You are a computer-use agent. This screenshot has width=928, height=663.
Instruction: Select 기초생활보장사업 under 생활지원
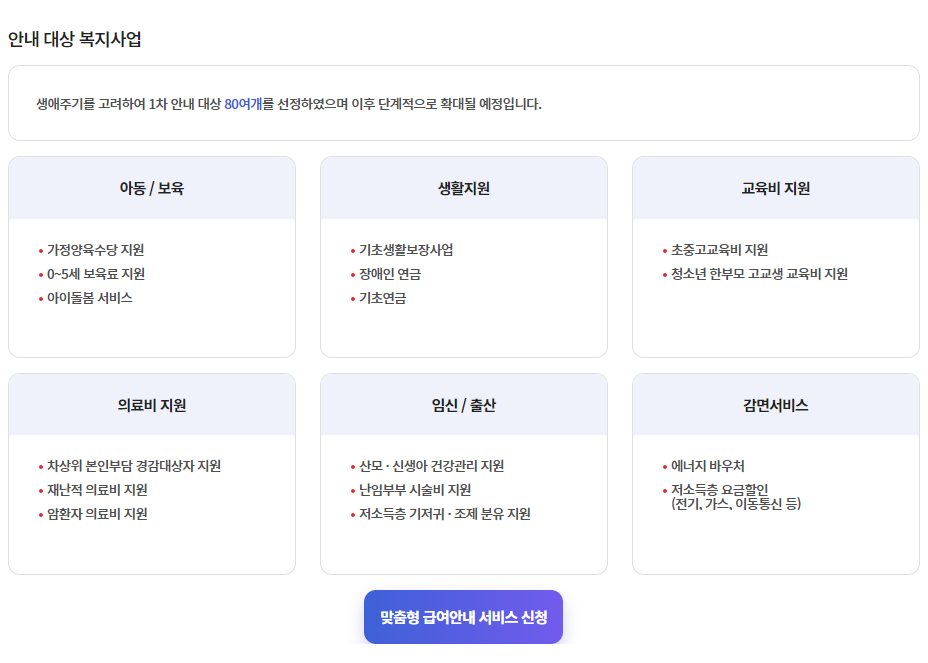point(407,248)
